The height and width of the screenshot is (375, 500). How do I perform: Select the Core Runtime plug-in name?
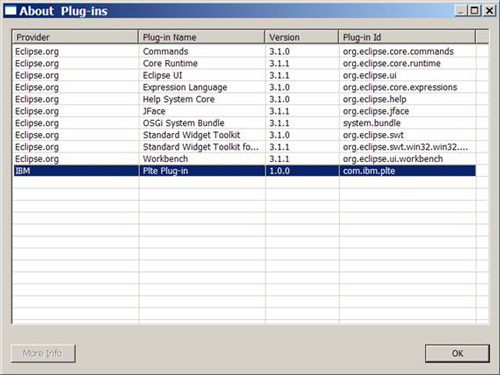[170, 63]
